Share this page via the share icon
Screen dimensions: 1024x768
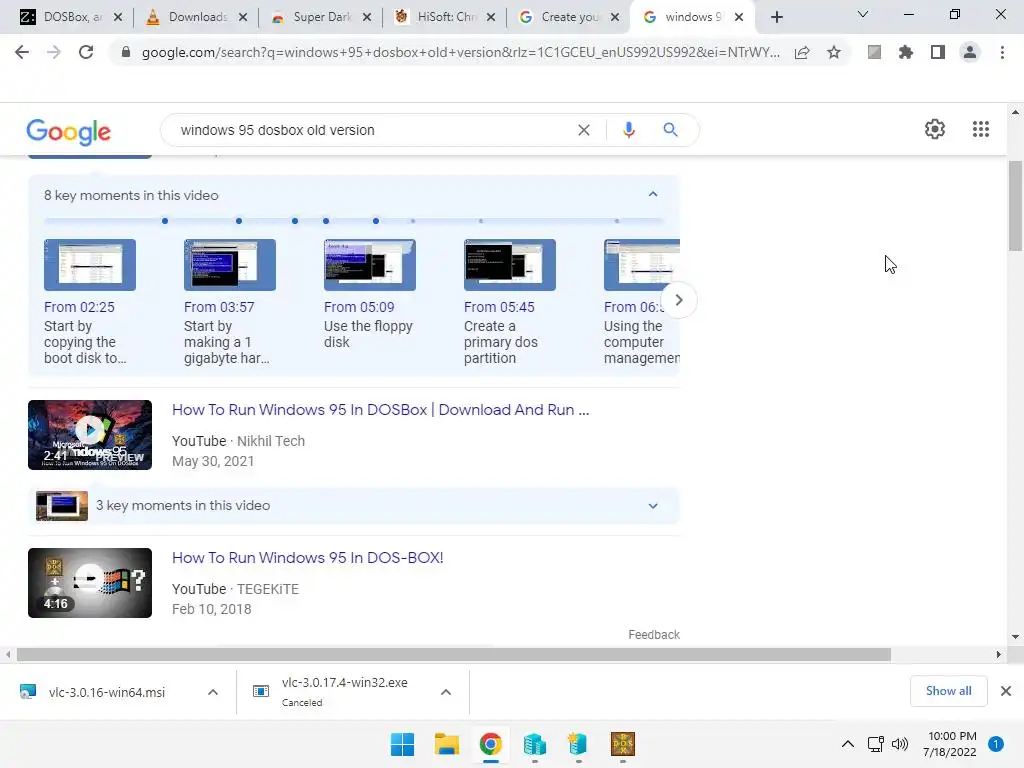(x=802, y=52)
